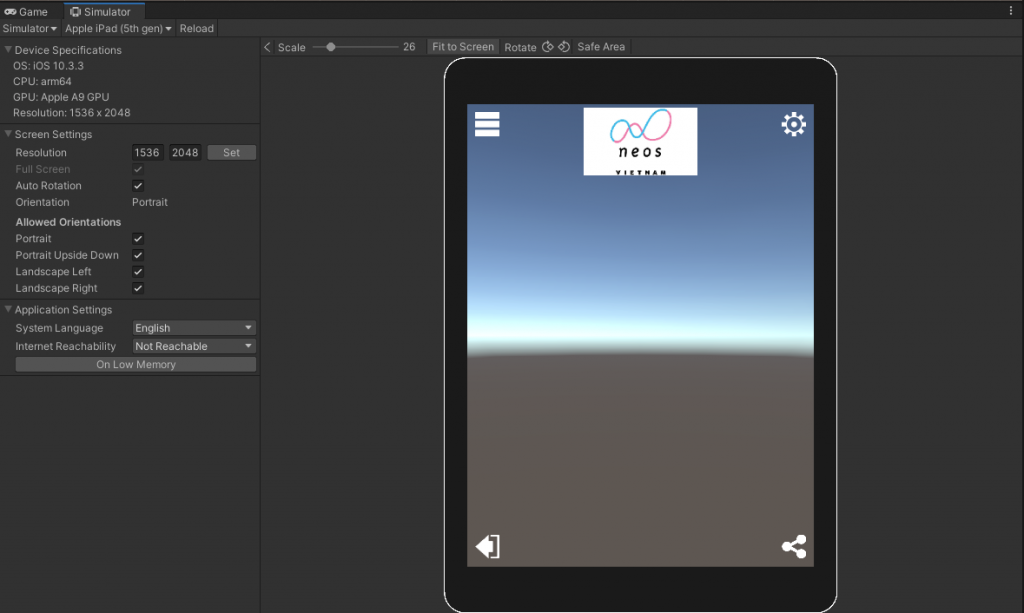The image size is (1024, 613).
Task: Click Fit to Screen
Action: 462,46
